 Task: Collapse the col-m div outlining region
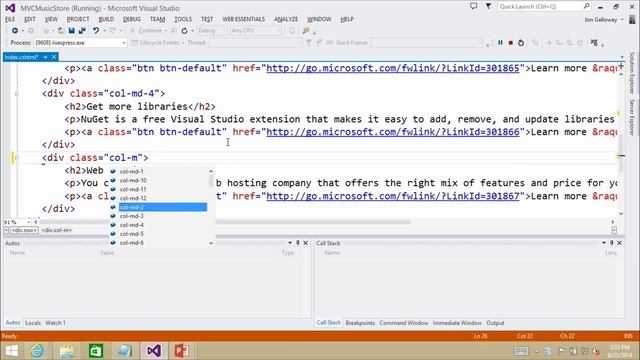[x=17, y=158]
